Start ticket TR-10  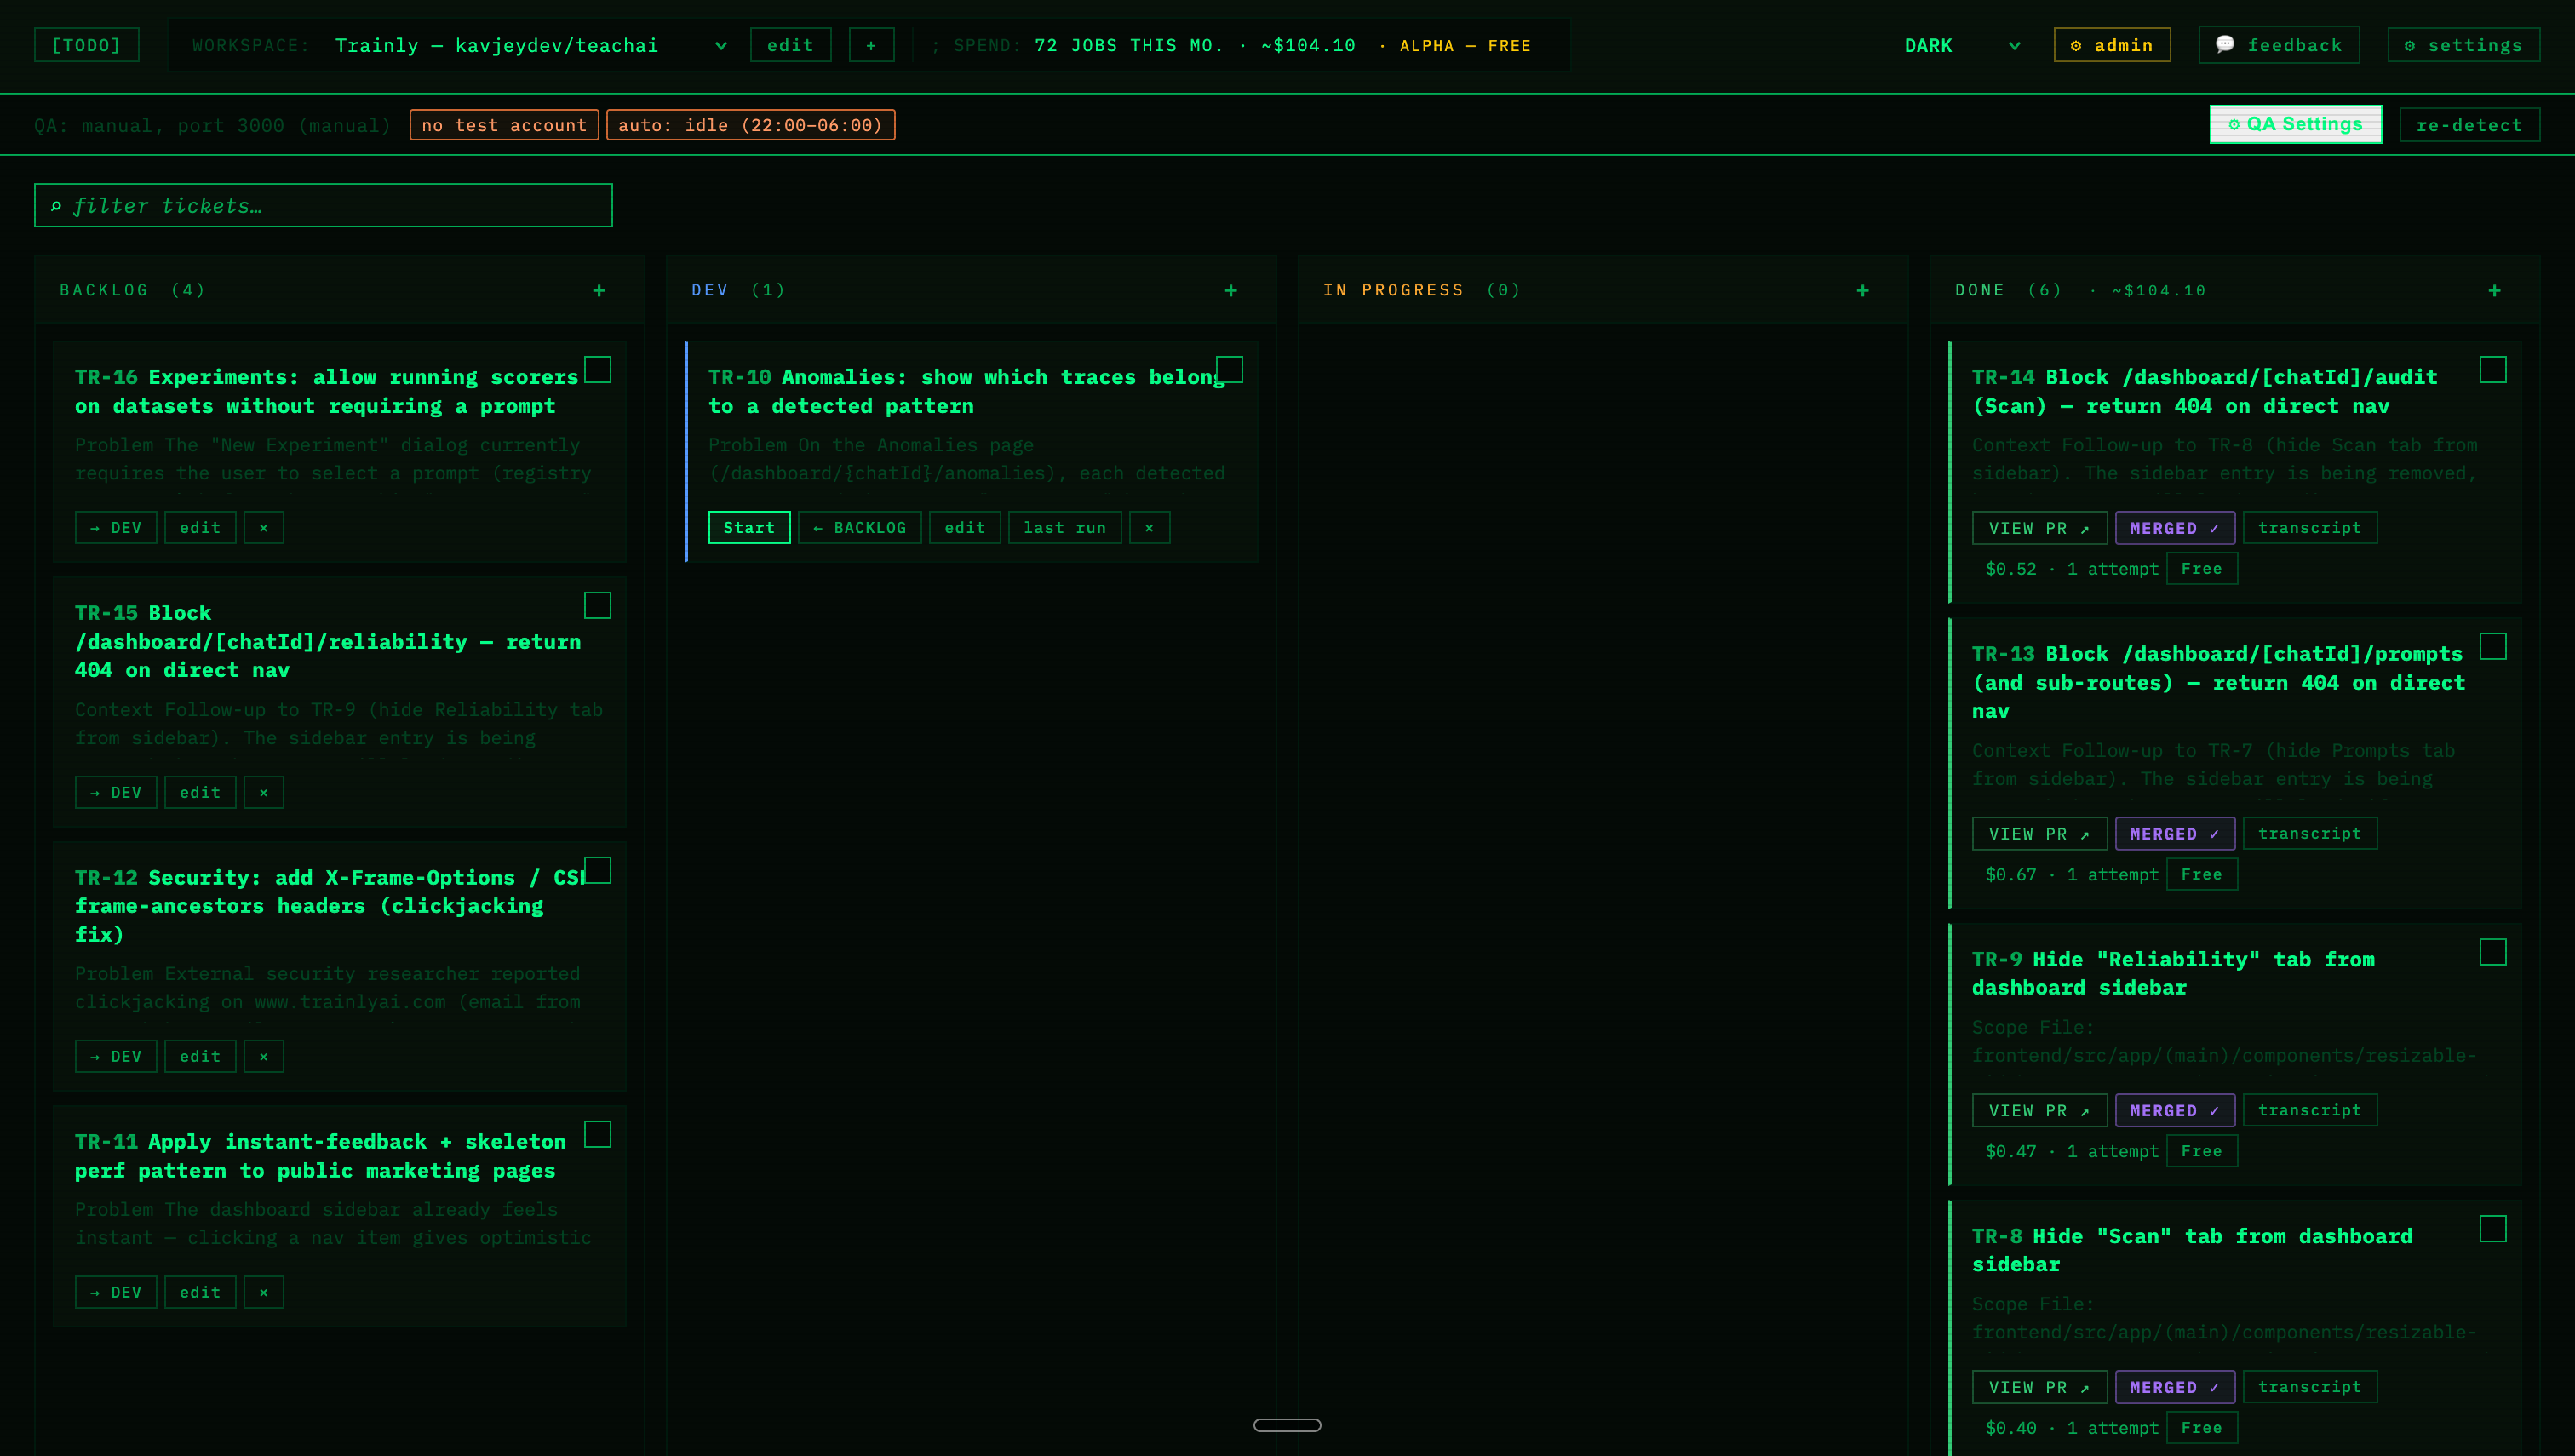click(750, 528)
